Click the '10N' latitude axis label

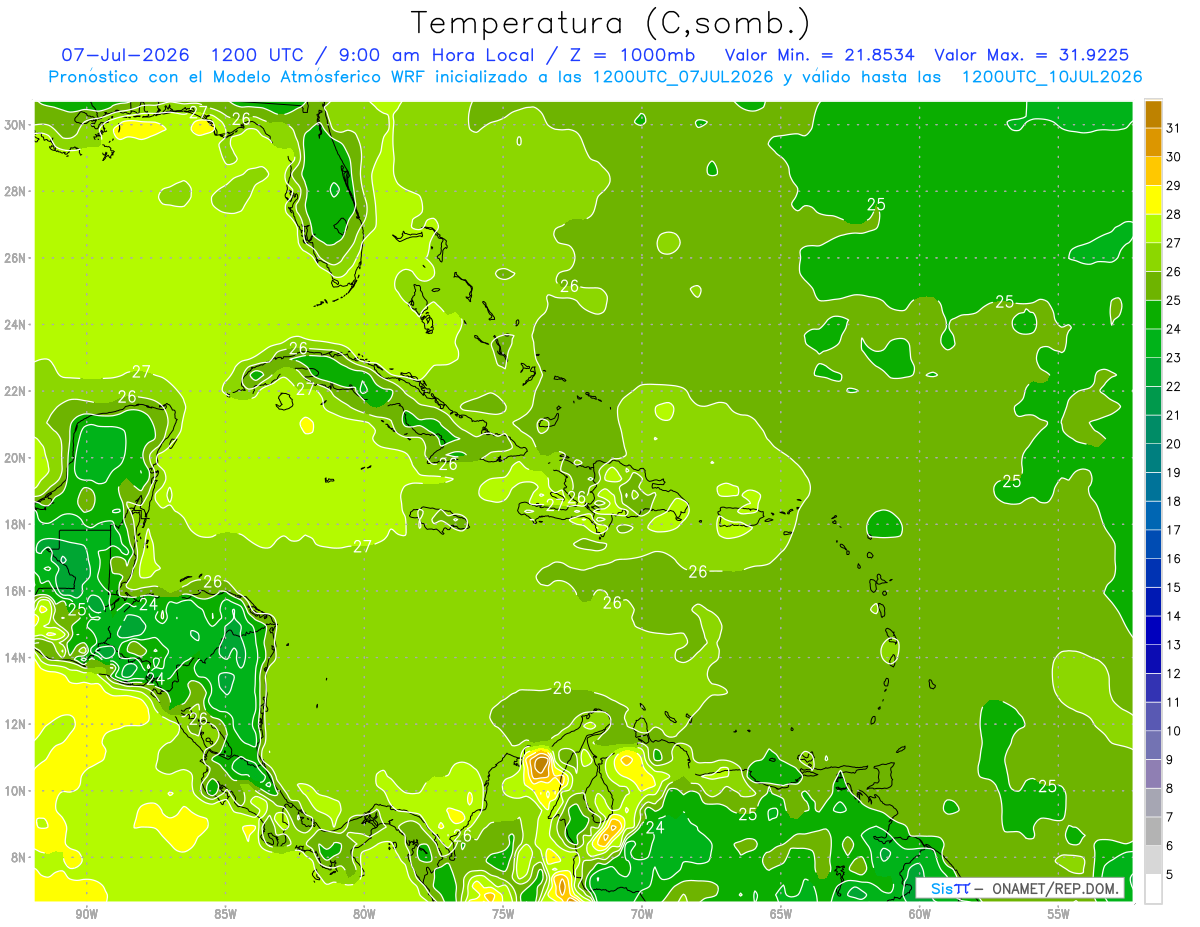coord(16,790)
